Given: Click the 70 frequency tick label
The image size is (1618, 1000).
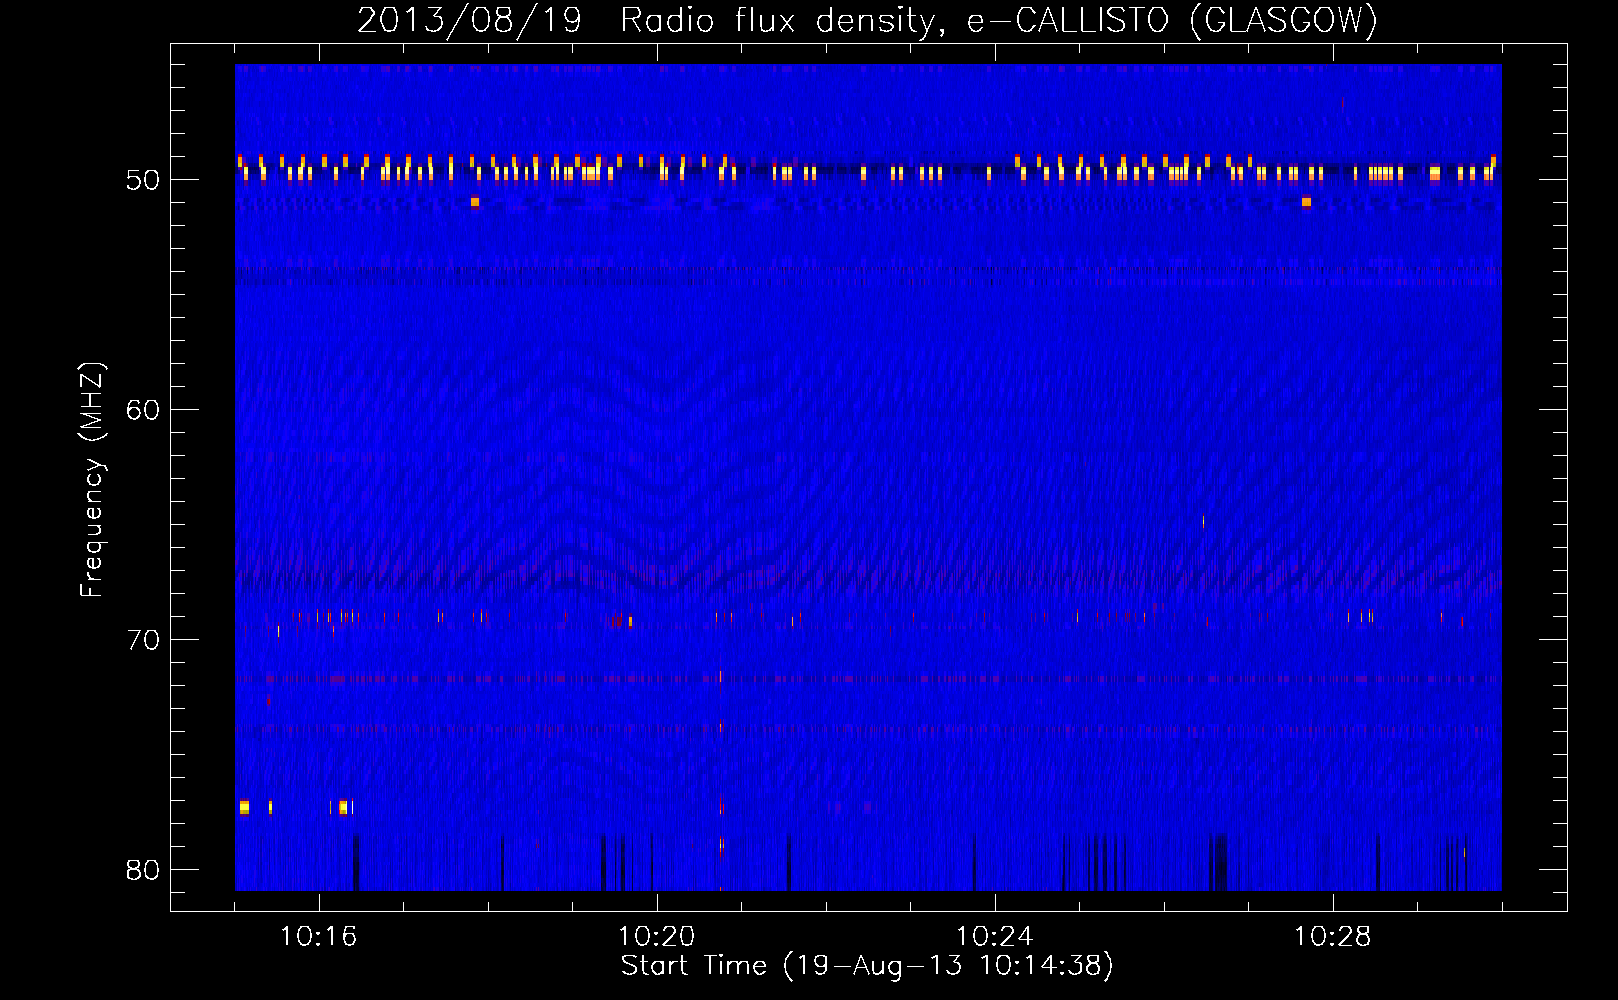Looking at the screenshot, I should point(143,640).
